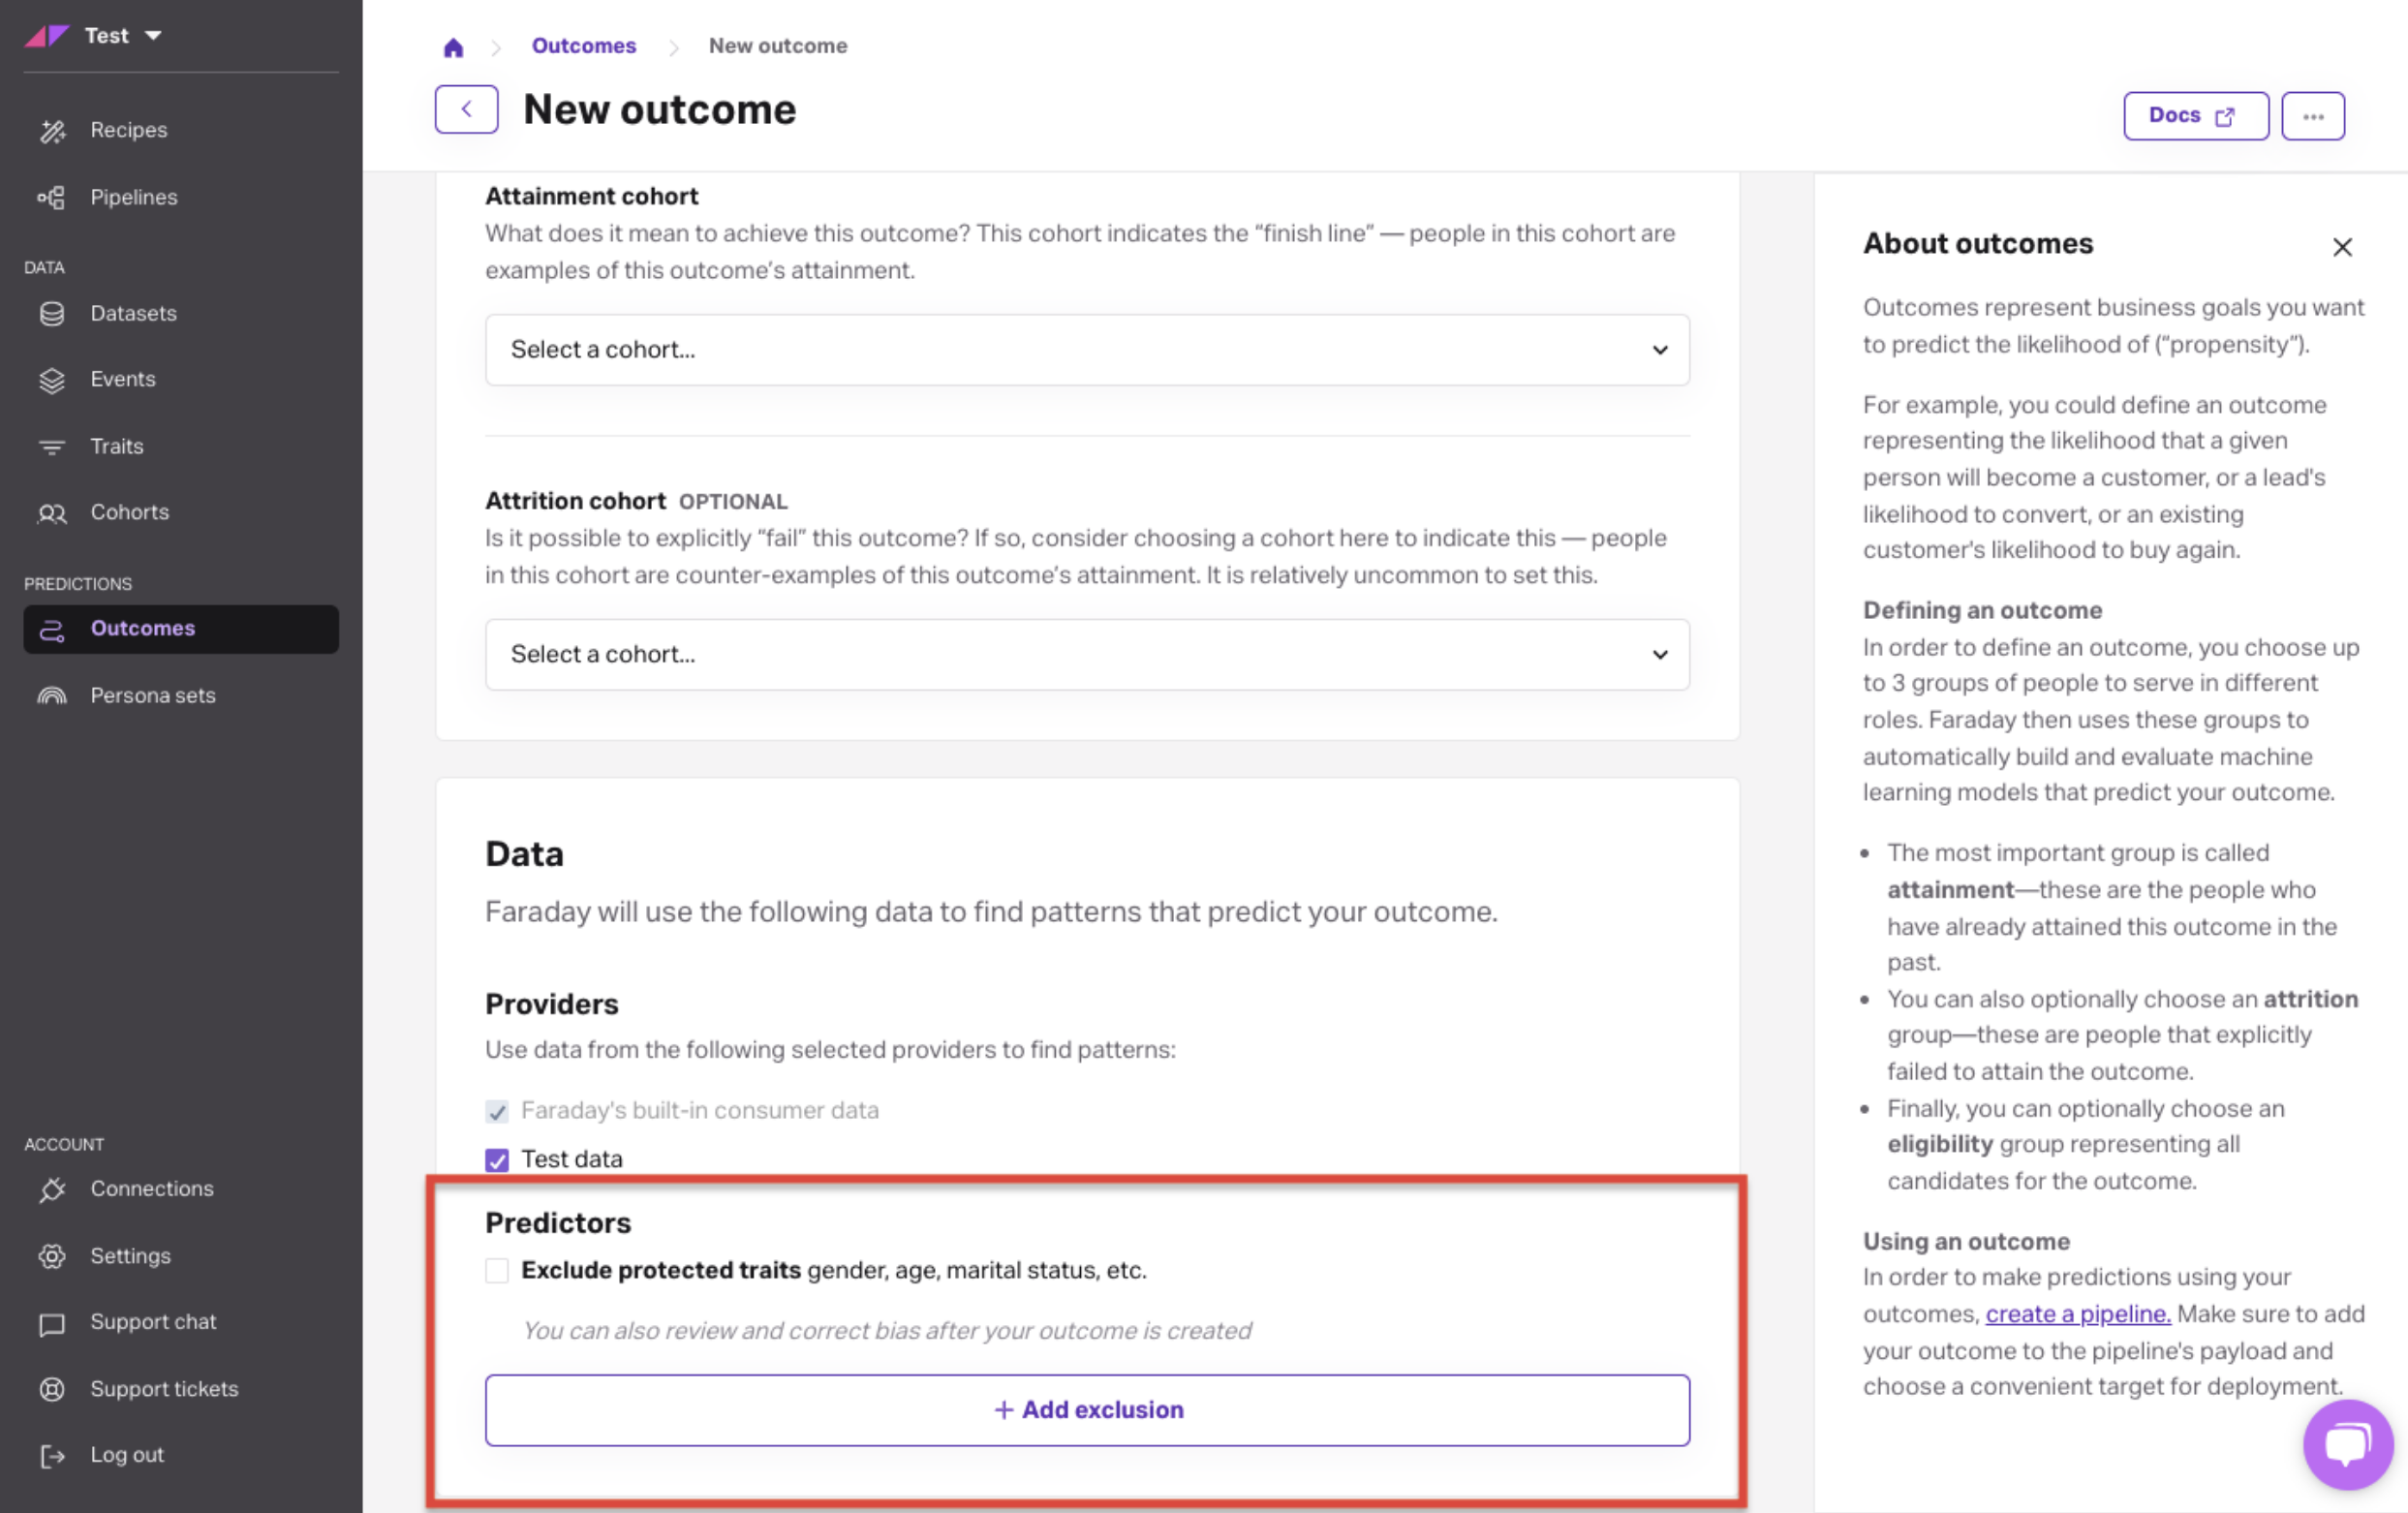Screen dimensions: 2408x1513
Task: Click the Recipes wand icon in sidebar
Action: tap(52, 131)
